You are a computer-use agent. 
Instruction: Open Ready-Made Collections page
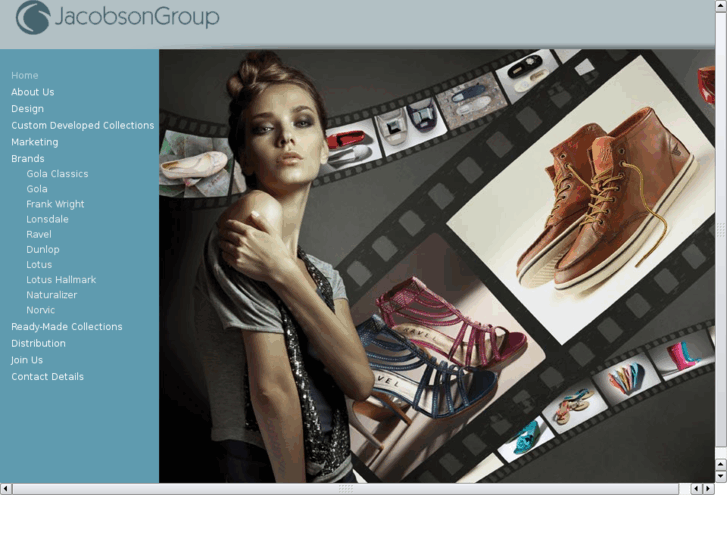click(x=67, y=327)
